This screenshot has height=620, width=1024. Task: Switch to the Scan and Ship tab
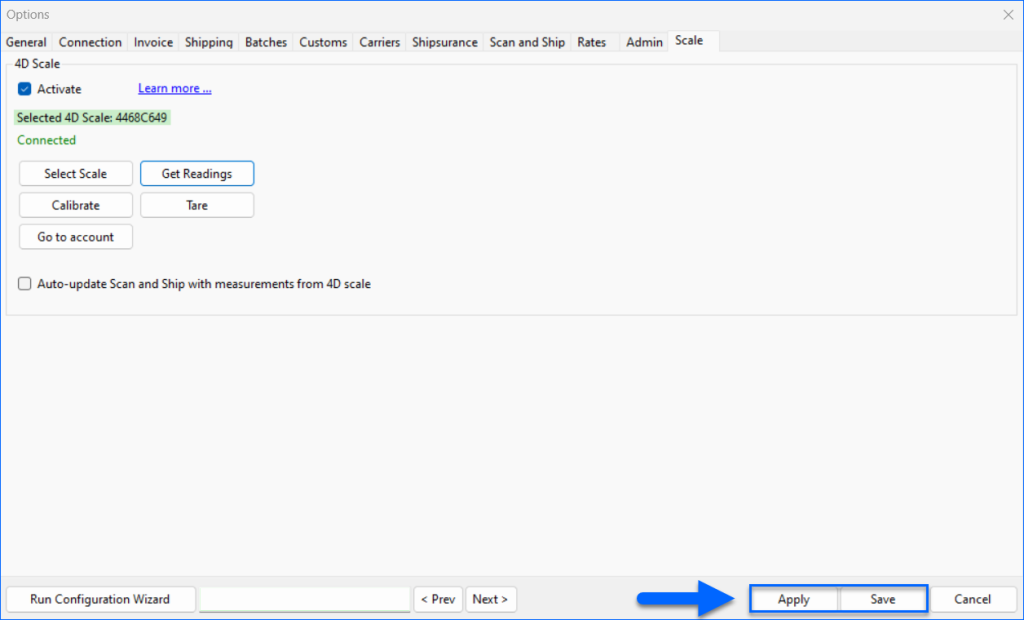click(527, 42)
